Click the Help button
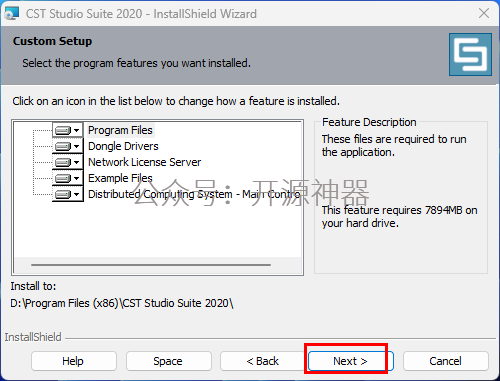 (x=74, y=361)
